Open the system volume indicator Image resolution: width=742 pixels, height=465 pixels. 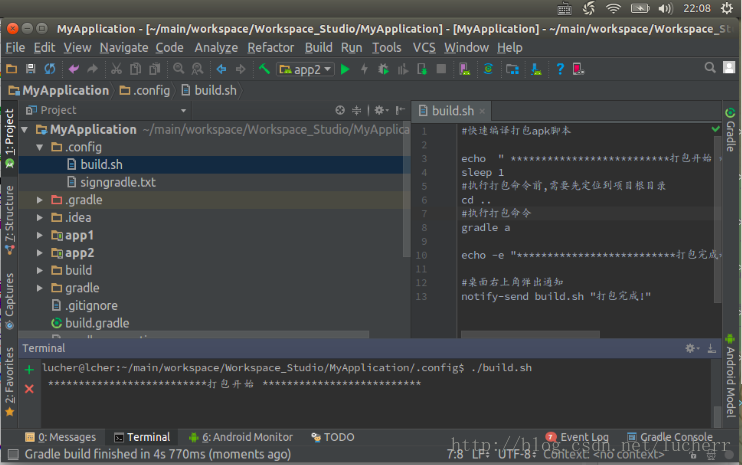click(665, 8)
